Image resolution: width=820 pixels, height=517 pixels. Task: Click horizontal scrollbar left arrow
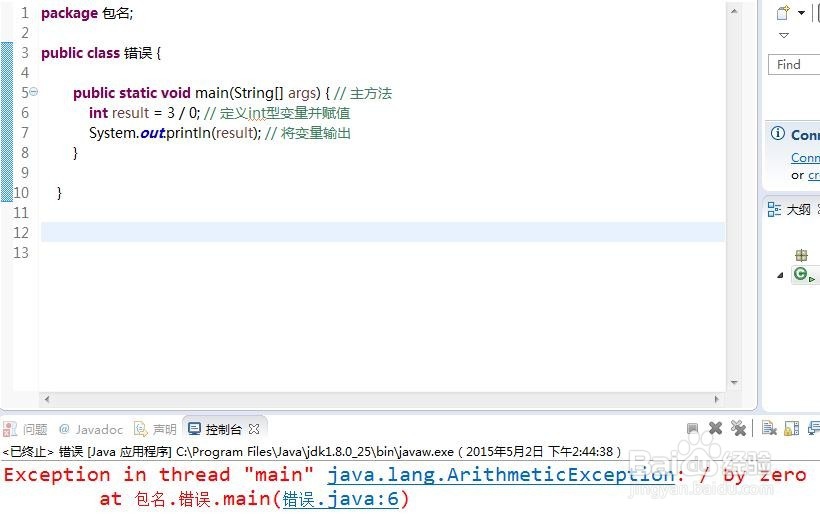(47, 399)
